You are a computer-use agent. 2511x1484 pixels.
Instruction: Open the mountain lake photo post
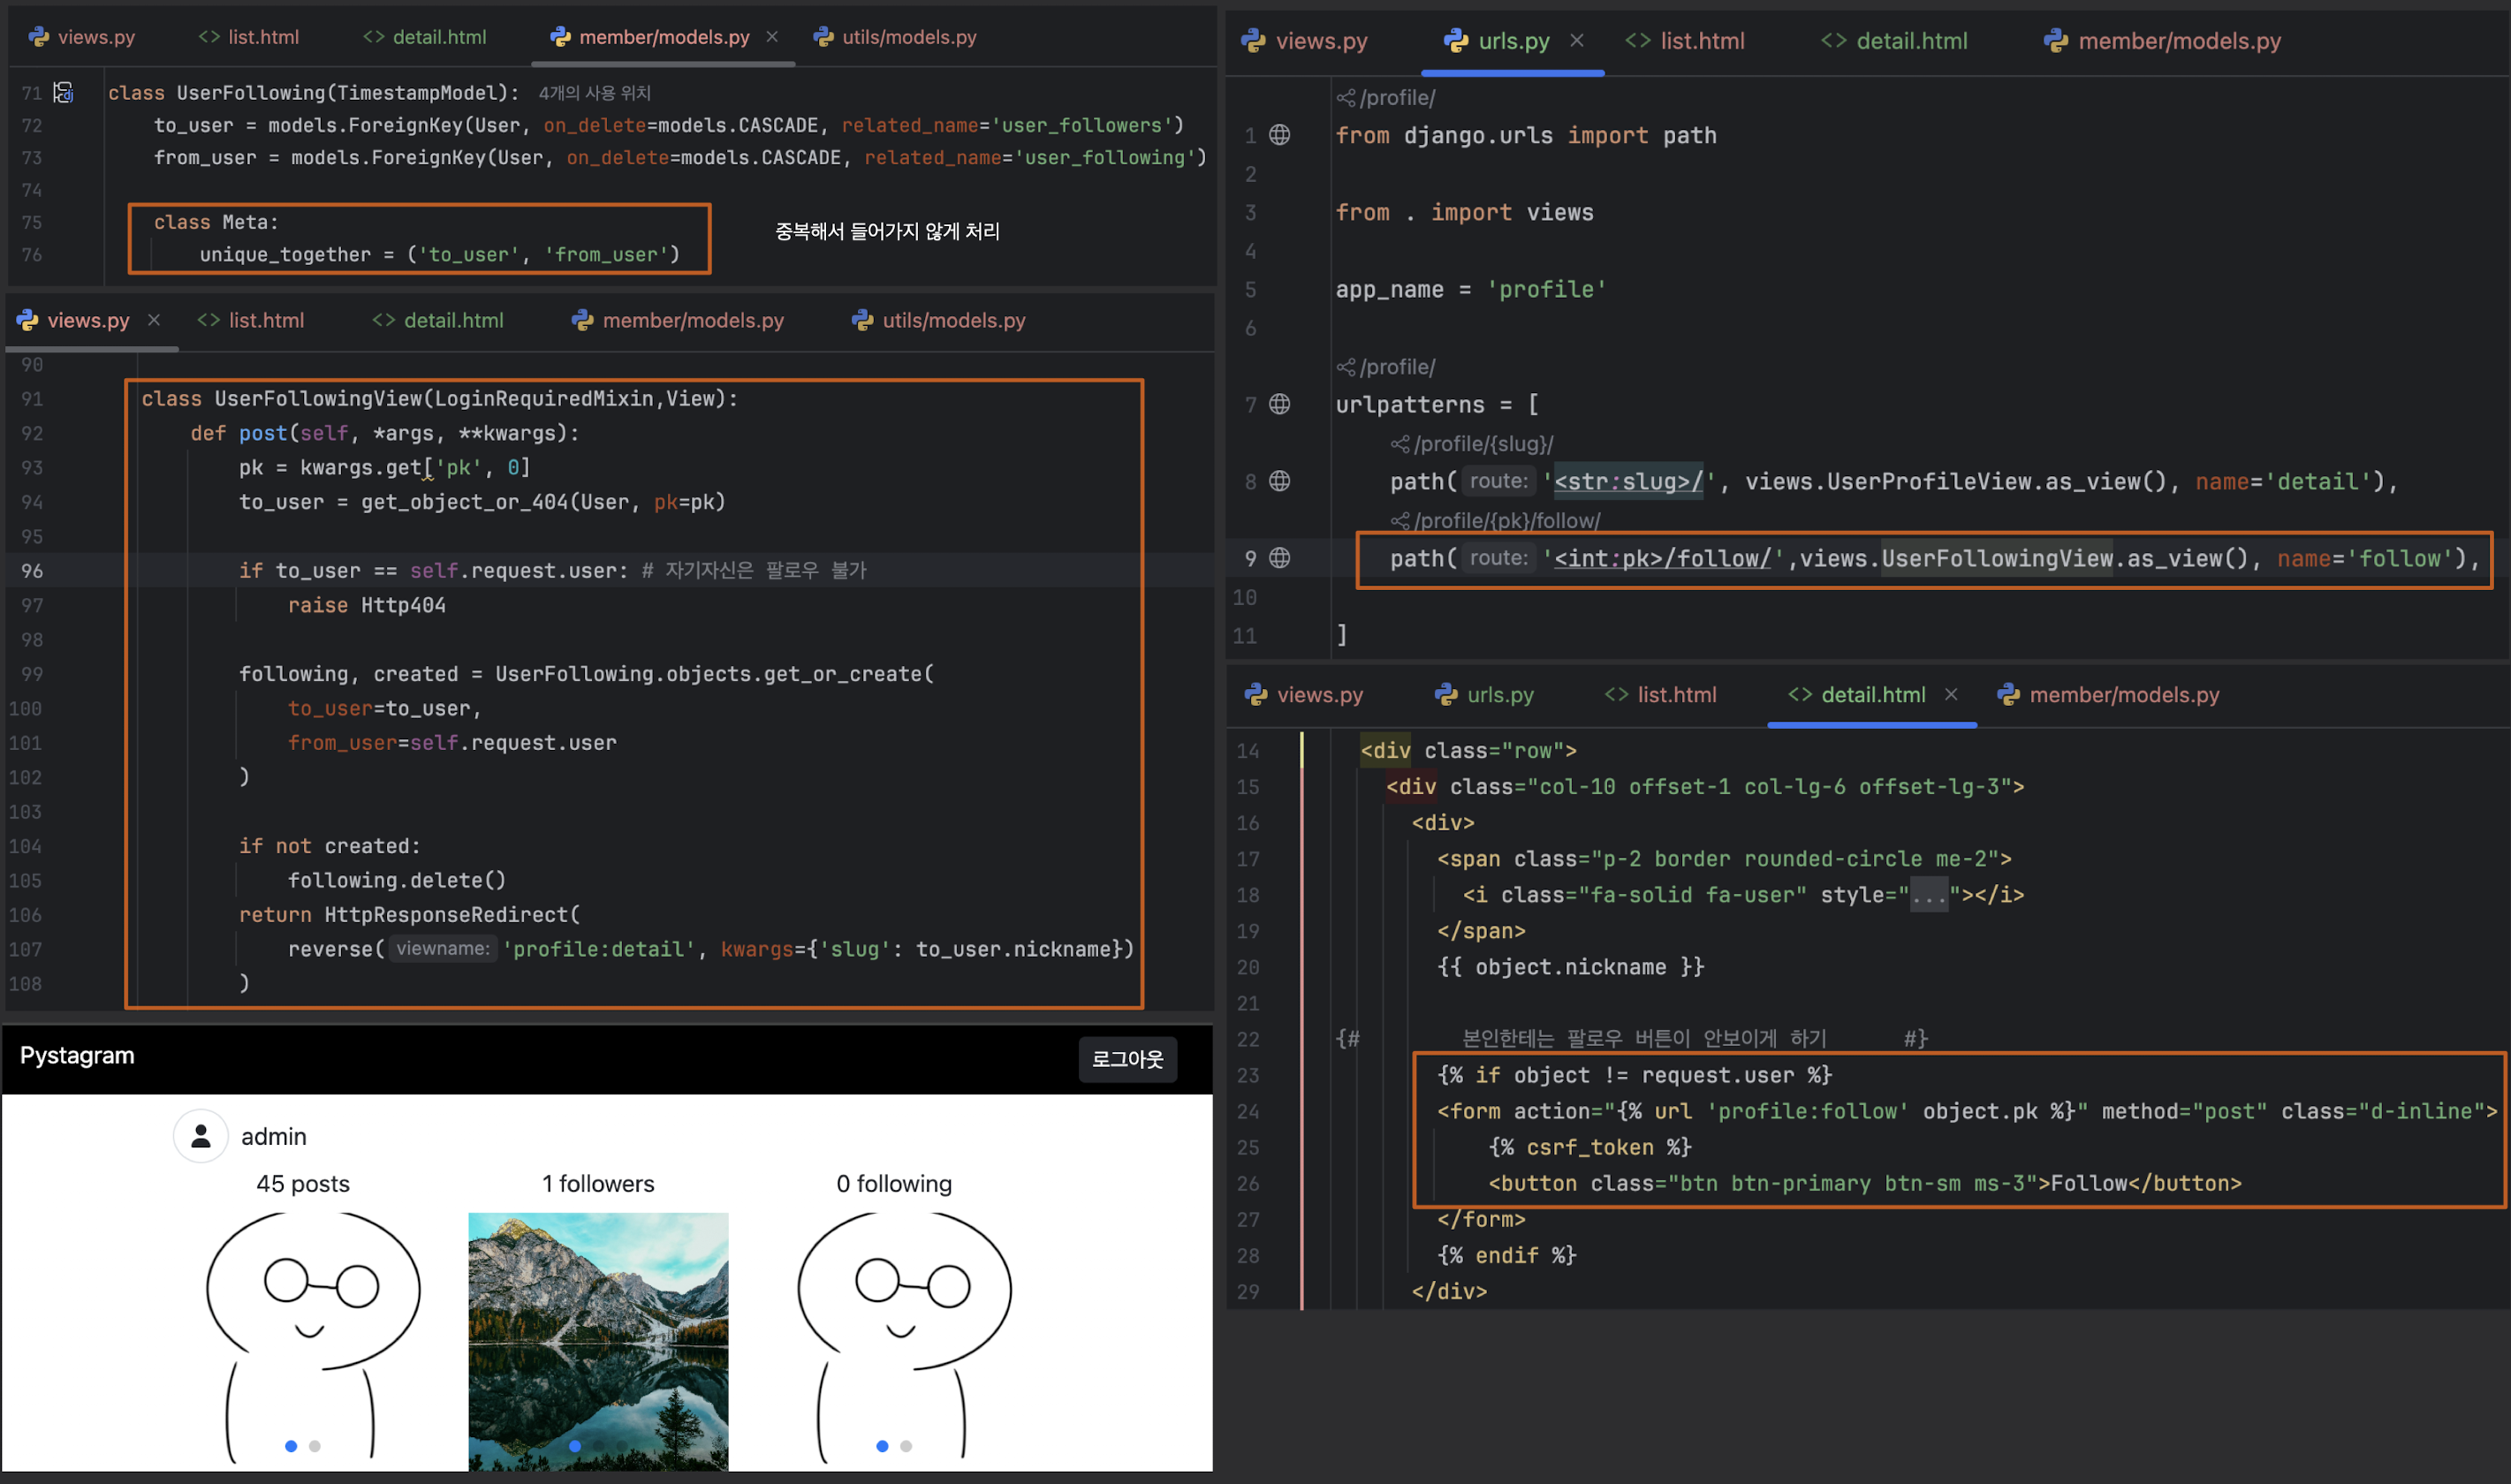click(x=598, y=1340)
